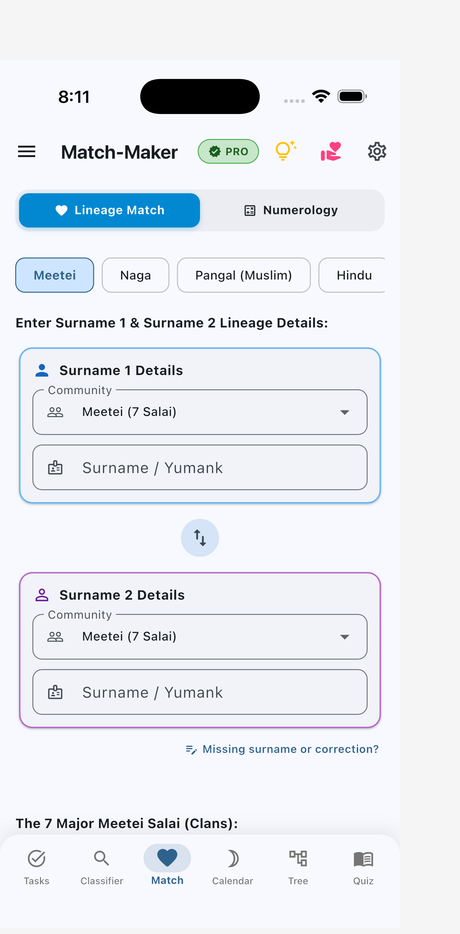Swap surnames with the arrows button
The width and height of the screenshot is (460, 934).
pos(200,538)
